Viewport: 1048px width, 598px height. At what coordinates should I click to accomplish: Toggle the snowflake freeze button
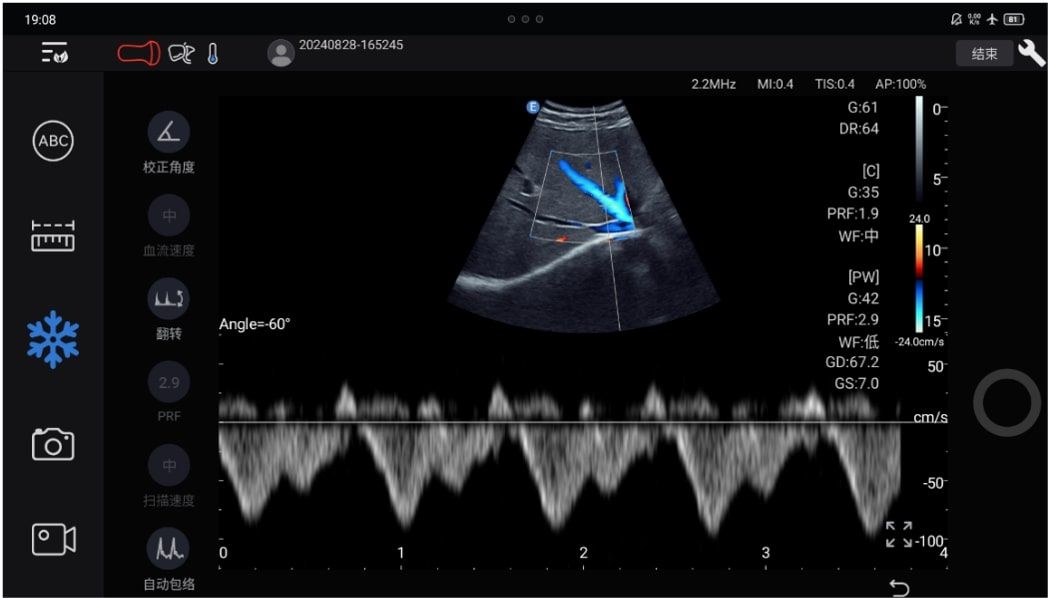53,339
